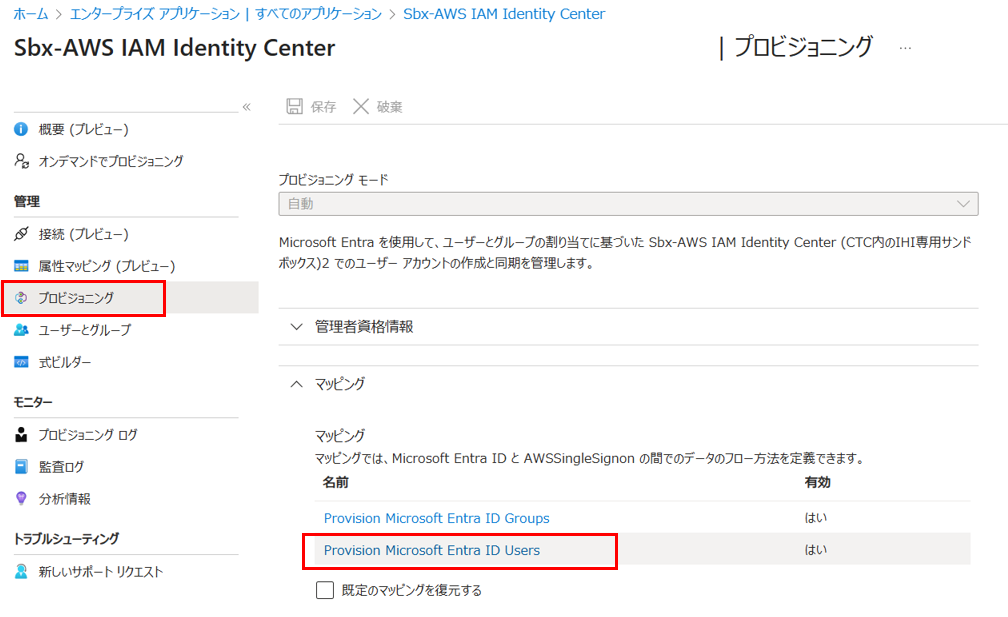Click the 接続 (プレビュー) plug icon
Image resolution: width=1008 pixels, height=617 pixels.
click(21, 234)
